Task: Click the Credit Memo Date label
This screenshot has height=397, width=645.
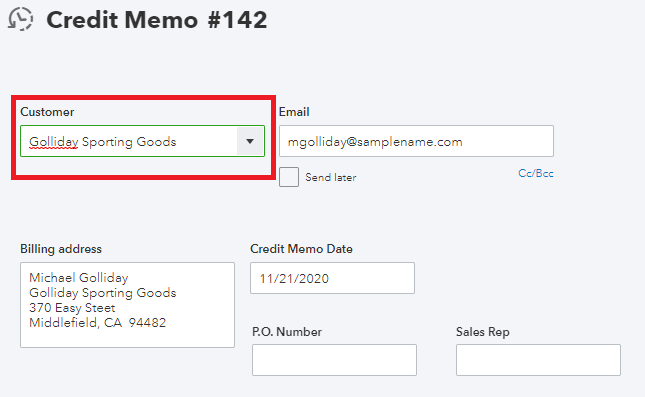Action: pyautogui.click(x=301, y=249)
